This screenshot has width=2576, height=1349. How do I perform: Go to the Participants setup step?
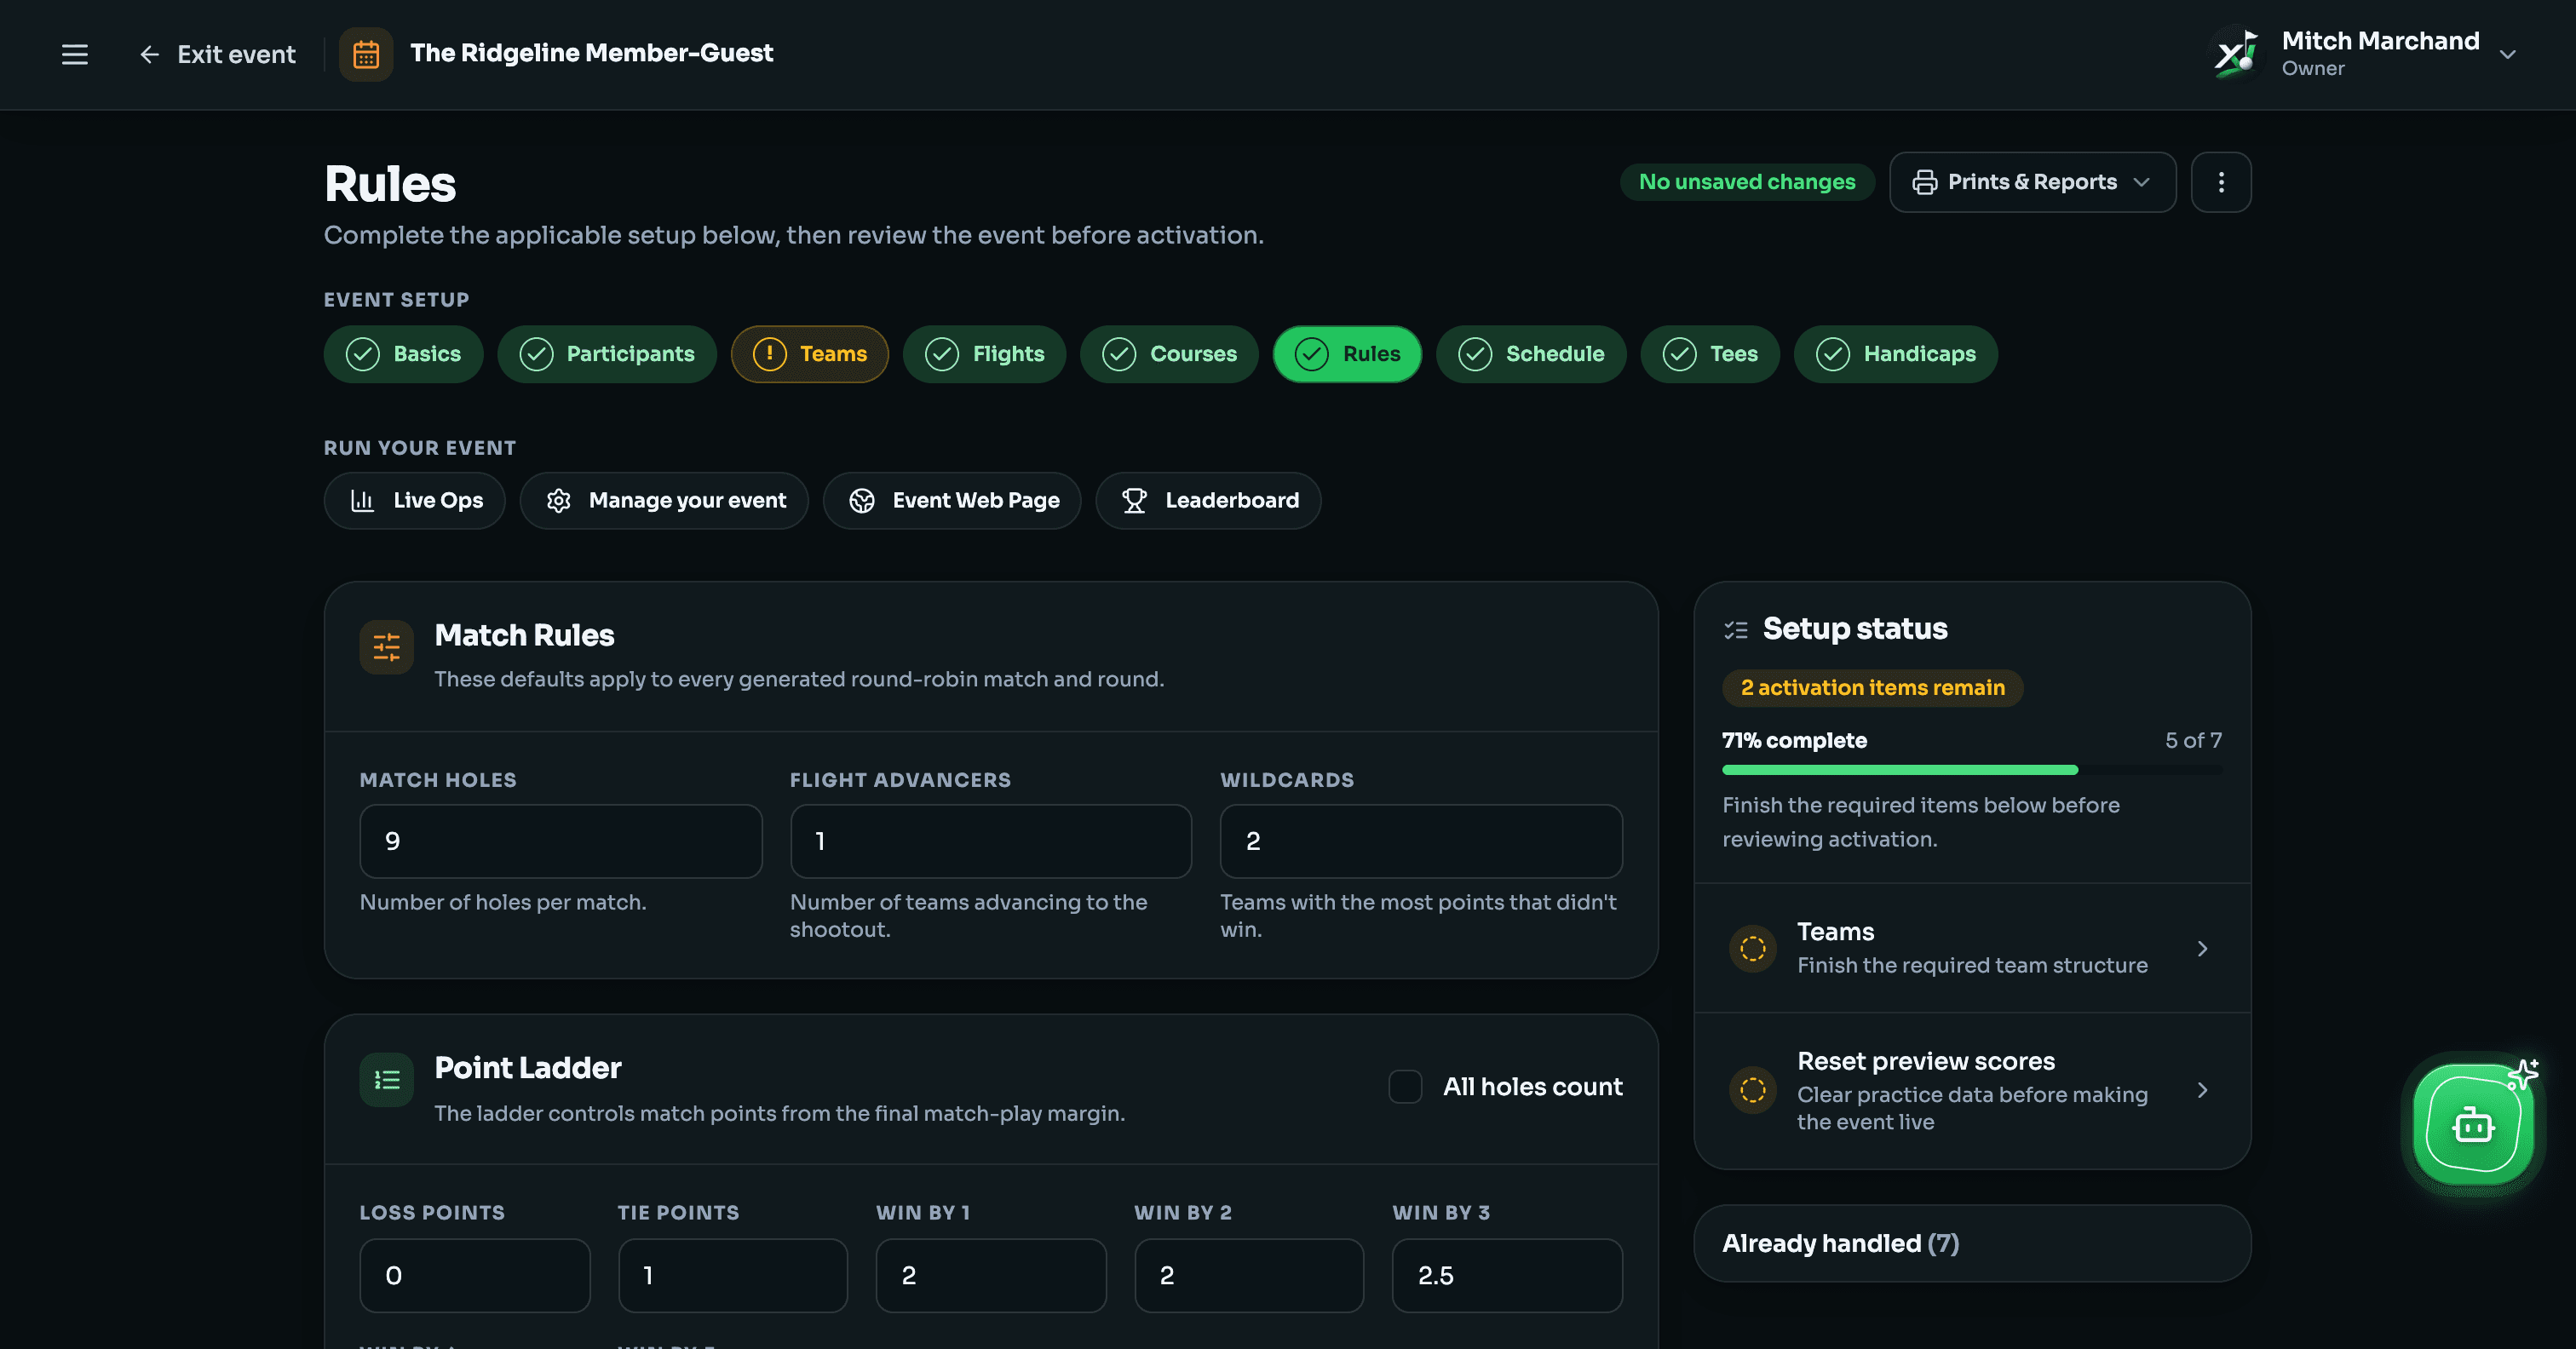pyautogui.click(x=607, y=354)
